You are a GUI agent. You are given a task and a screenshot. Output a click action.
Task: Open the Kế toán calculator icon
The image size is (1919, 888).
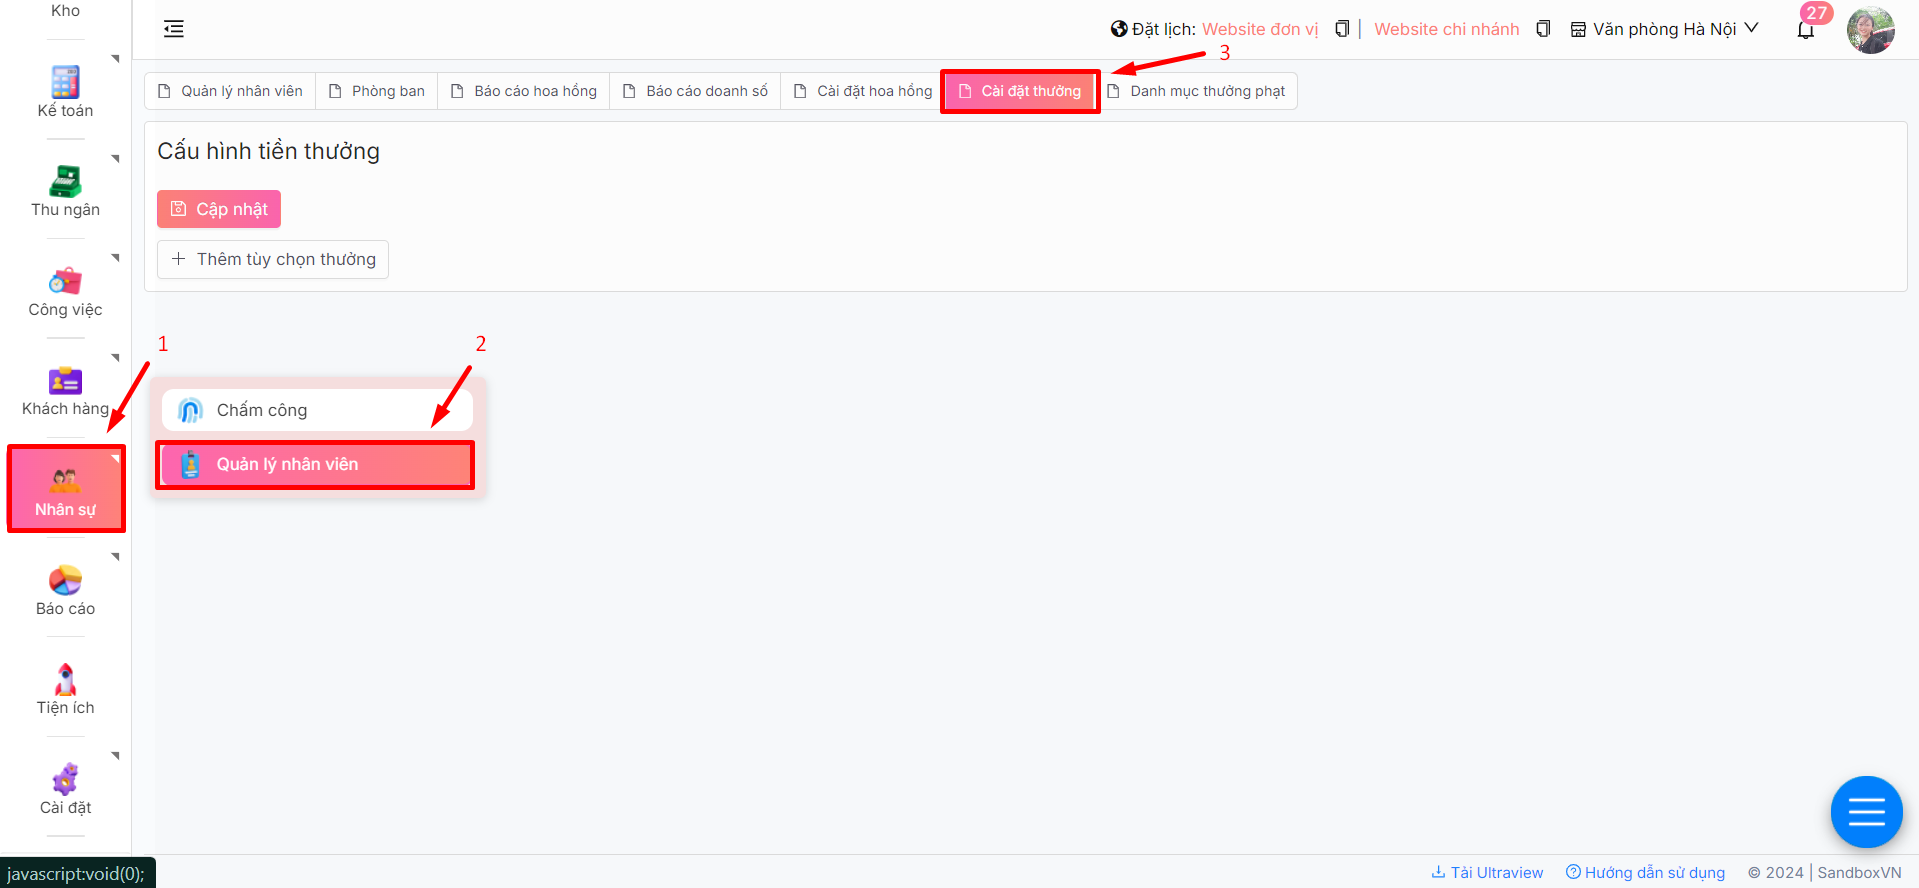point(65,82)
